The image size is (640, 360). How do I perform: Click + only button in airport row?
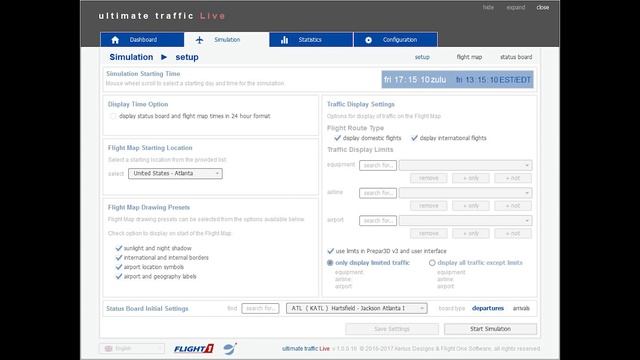coord(471,233)
